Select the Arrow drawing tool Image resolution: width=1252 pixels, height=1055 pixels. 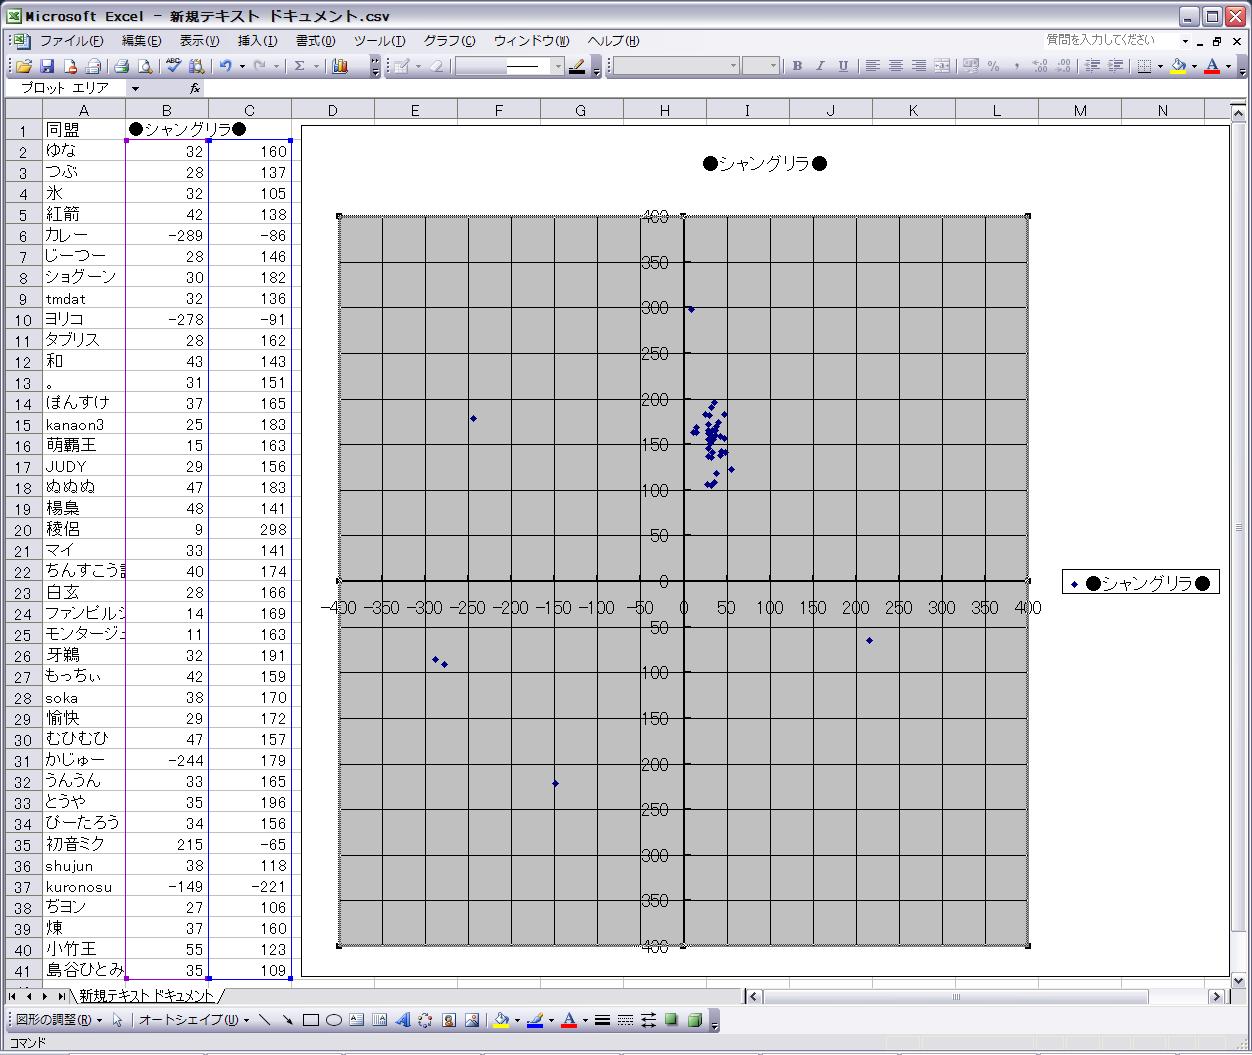(287, 1020)
